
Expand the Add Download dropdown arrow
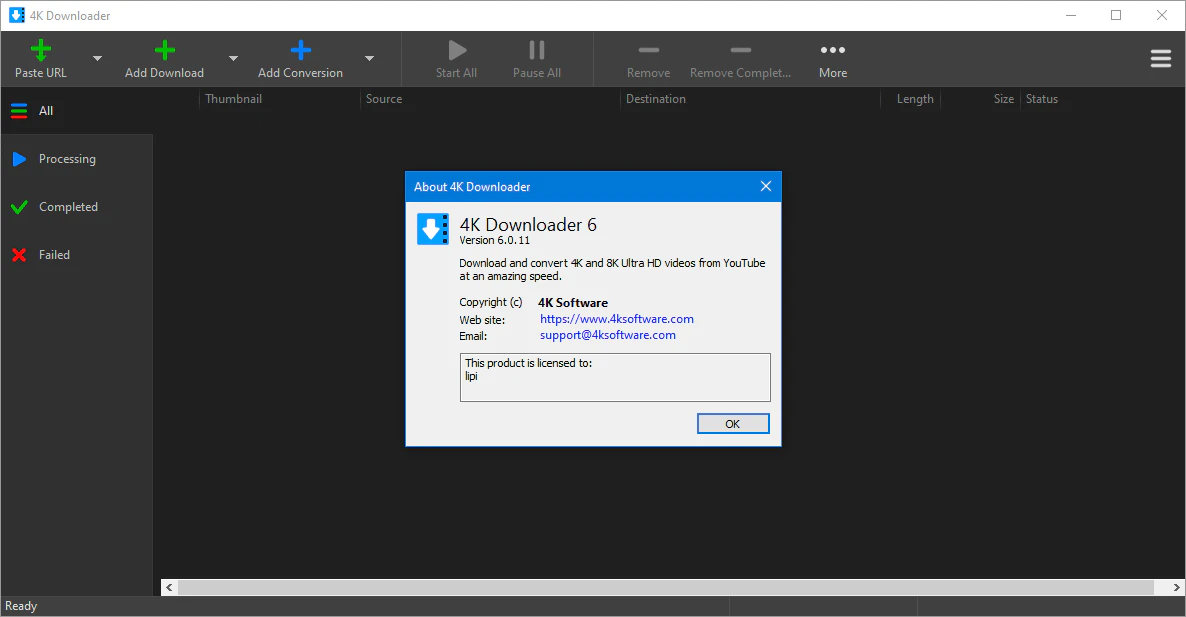(x=233, y=59)
